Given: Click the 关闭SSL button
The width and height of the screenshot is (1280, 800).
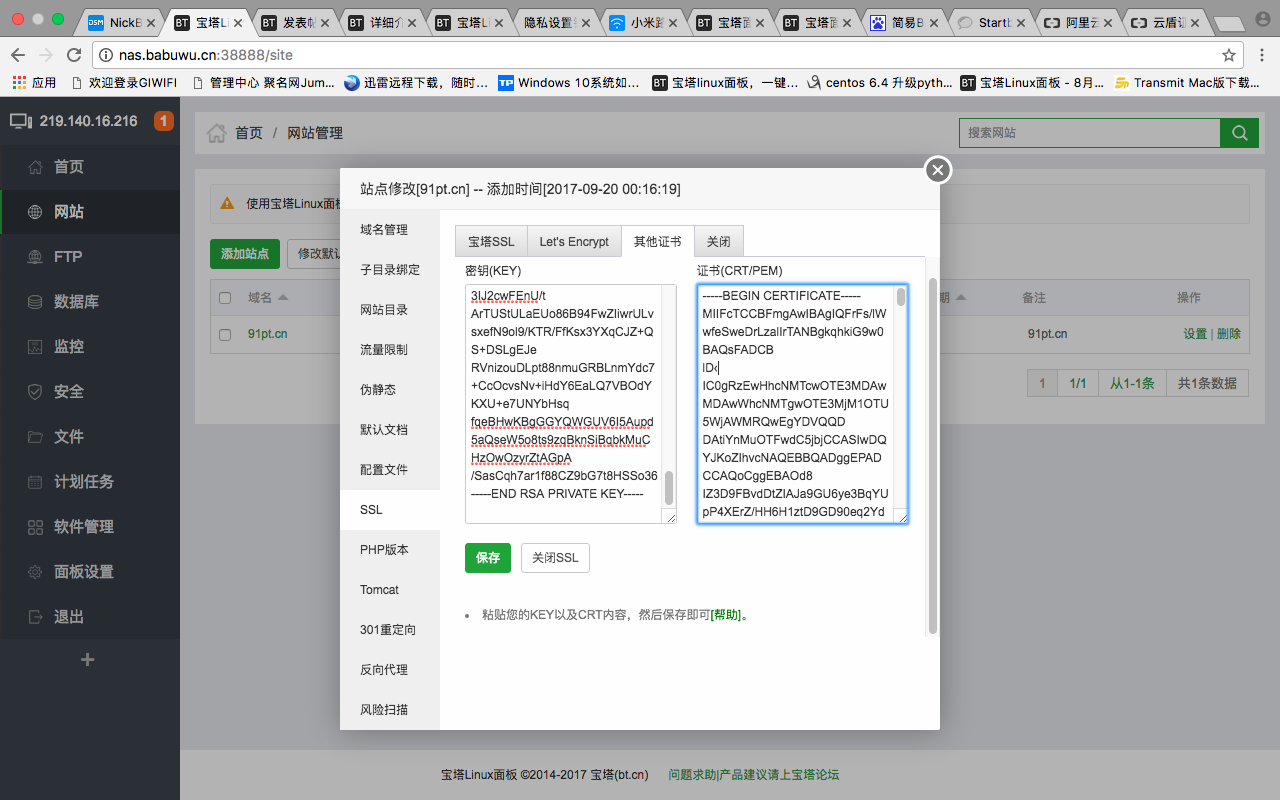Looking at the screenshot, I should pos(555,558).
